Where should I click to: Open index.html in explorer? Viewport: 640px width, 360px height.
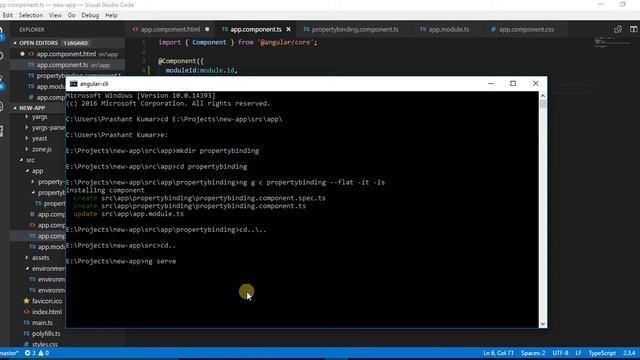point(47,312)
